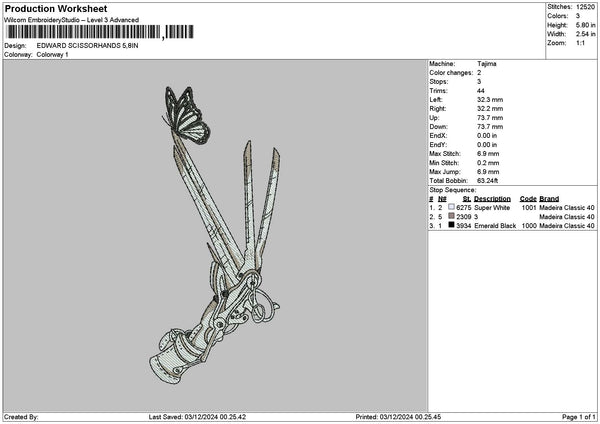The image size is (600, 424).
Task: Click the Max Jump value 6.9 mm
Action: tap(488, 172)
